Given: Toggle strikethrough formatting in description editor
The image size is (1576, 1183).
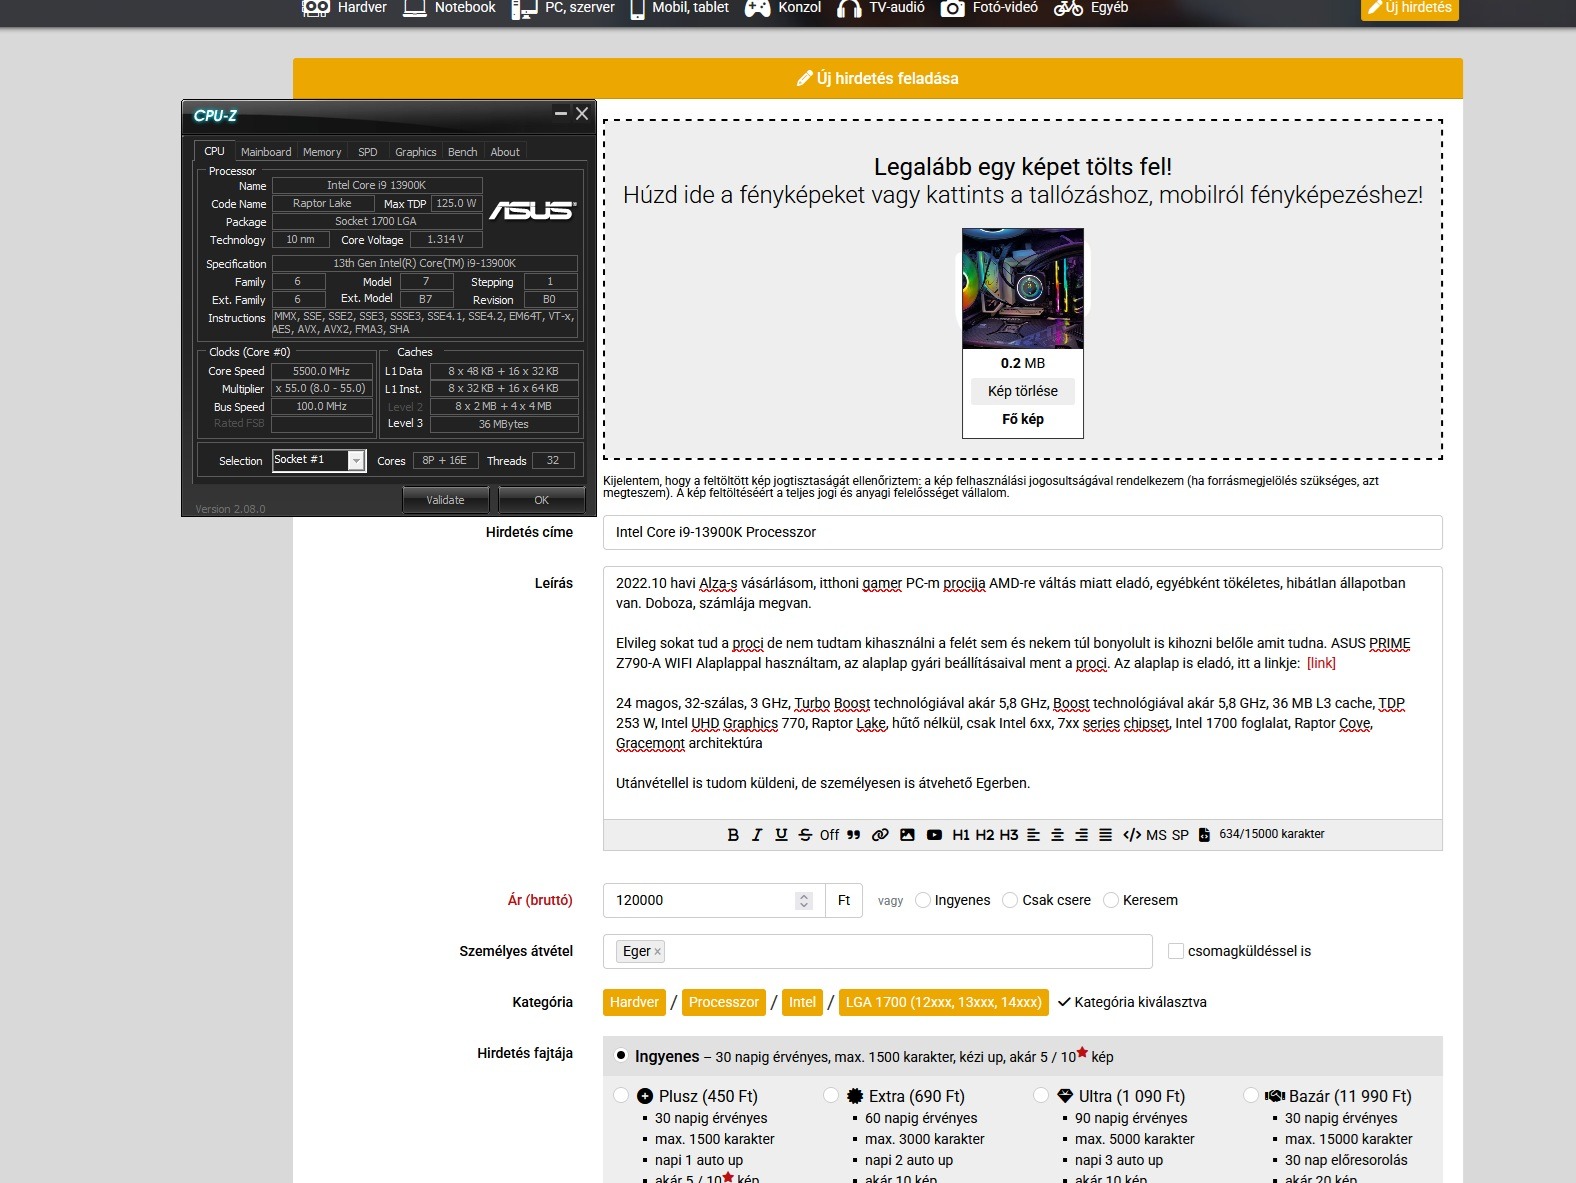Looking at the screenshot, I should click(805, 835).
